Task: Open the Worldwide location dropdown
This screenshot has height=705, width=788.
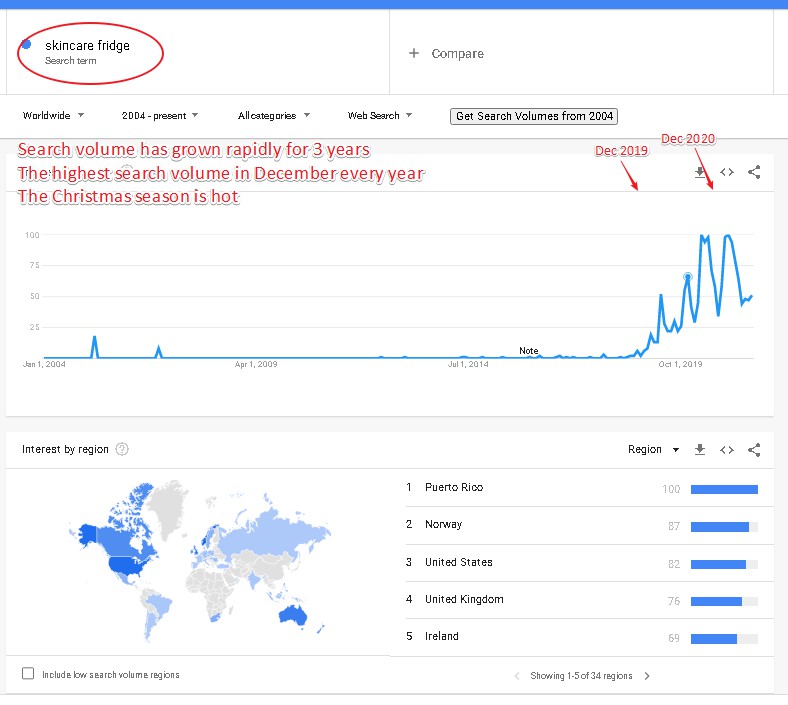Action: pyautogui.click(x=53, y=116)
